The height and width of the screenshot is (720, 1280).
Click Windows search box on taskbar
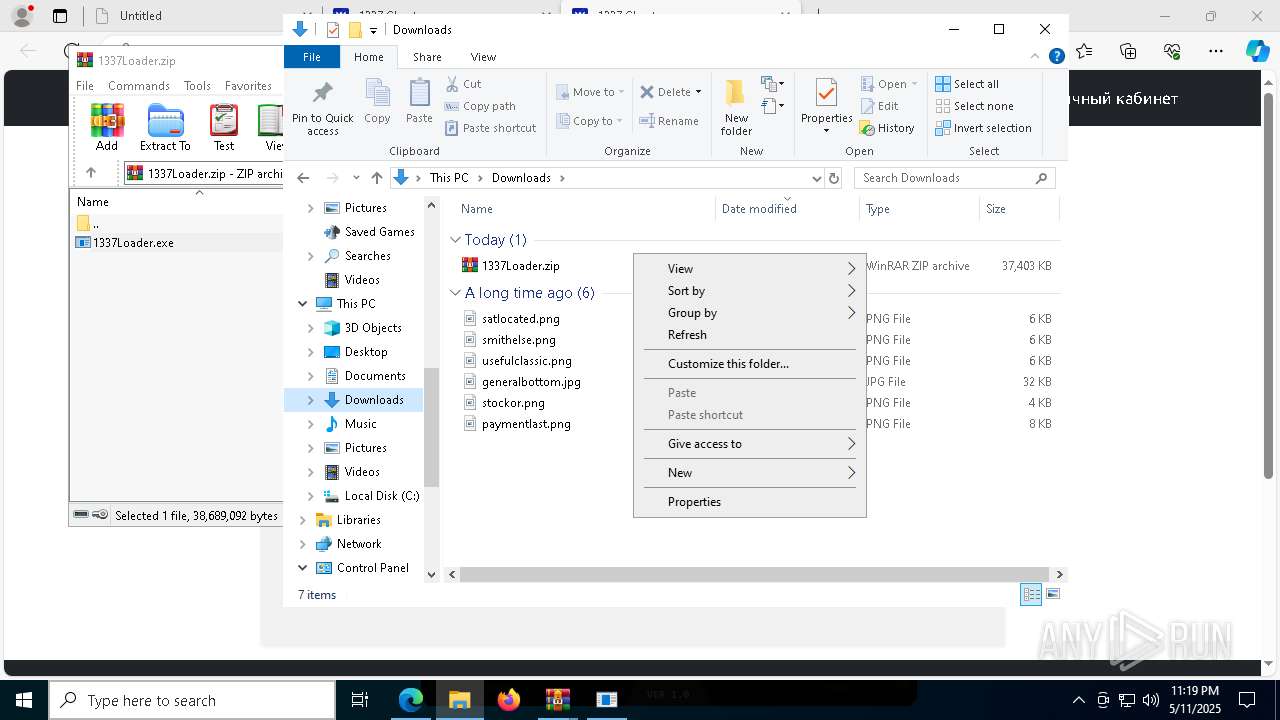[x=192, y=700]
